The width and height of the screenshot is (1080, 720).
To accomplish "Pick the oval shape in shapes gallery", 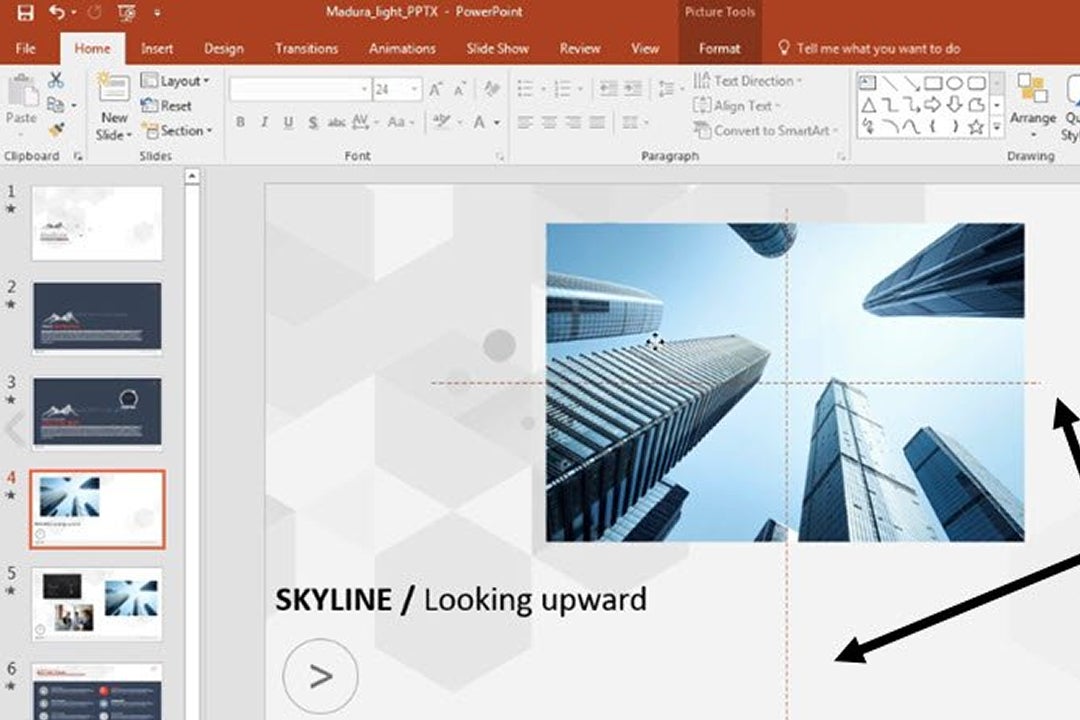I will [955, 83].
